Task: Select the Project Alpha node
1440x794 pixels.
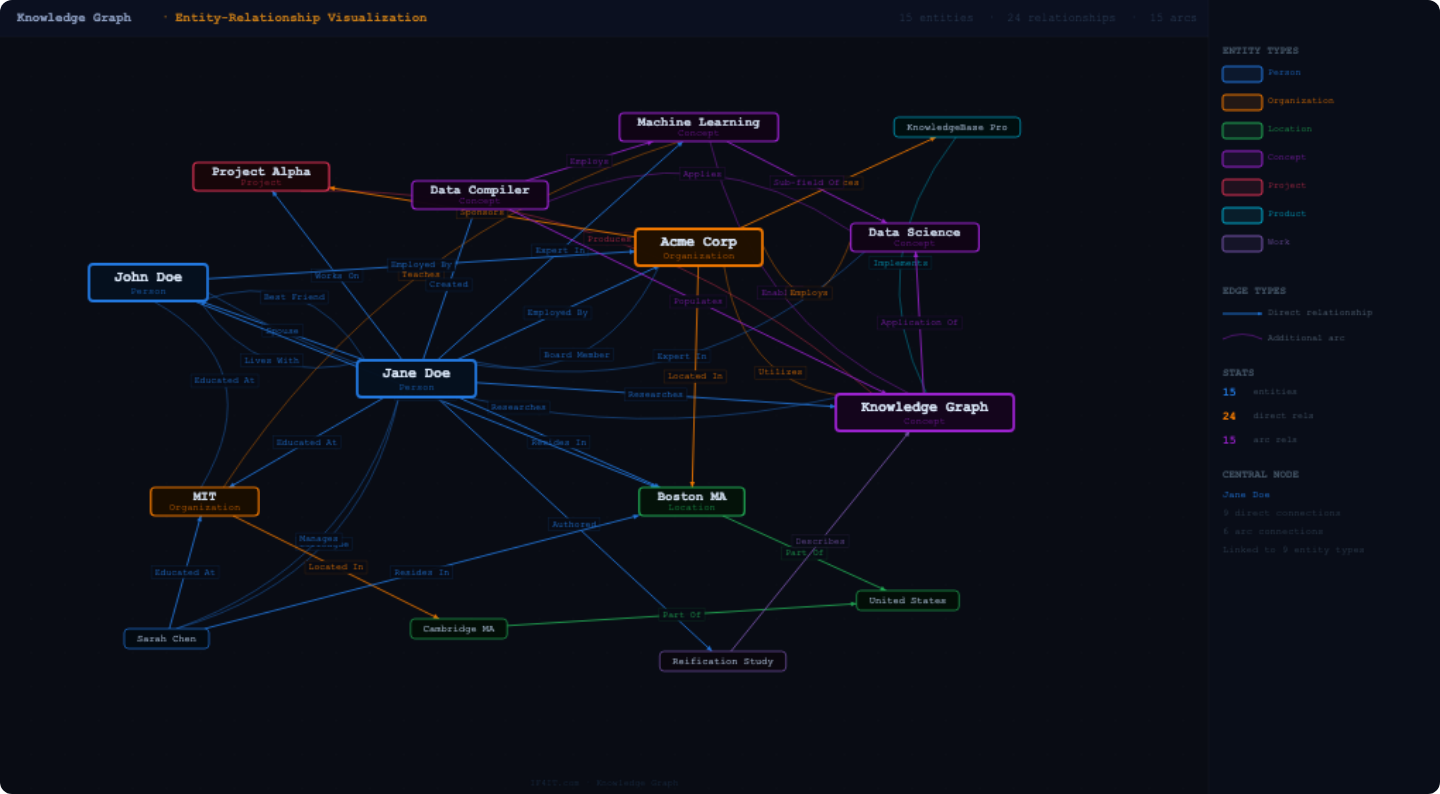Action: 261,176
